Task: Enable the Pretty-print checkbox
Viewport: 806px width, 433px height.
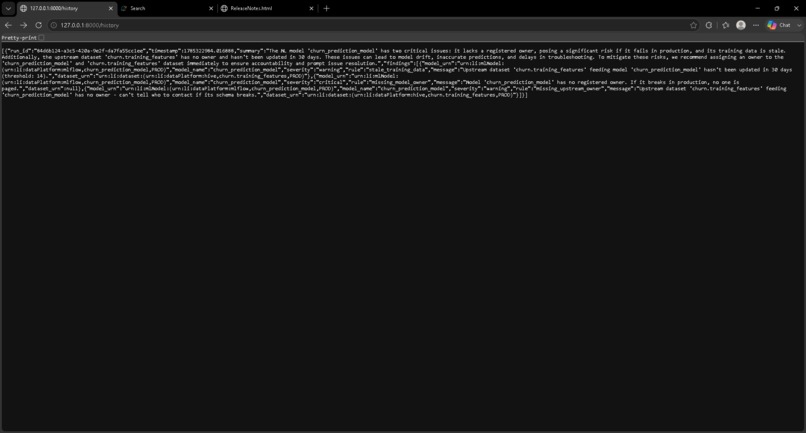Action: [42, 38]
